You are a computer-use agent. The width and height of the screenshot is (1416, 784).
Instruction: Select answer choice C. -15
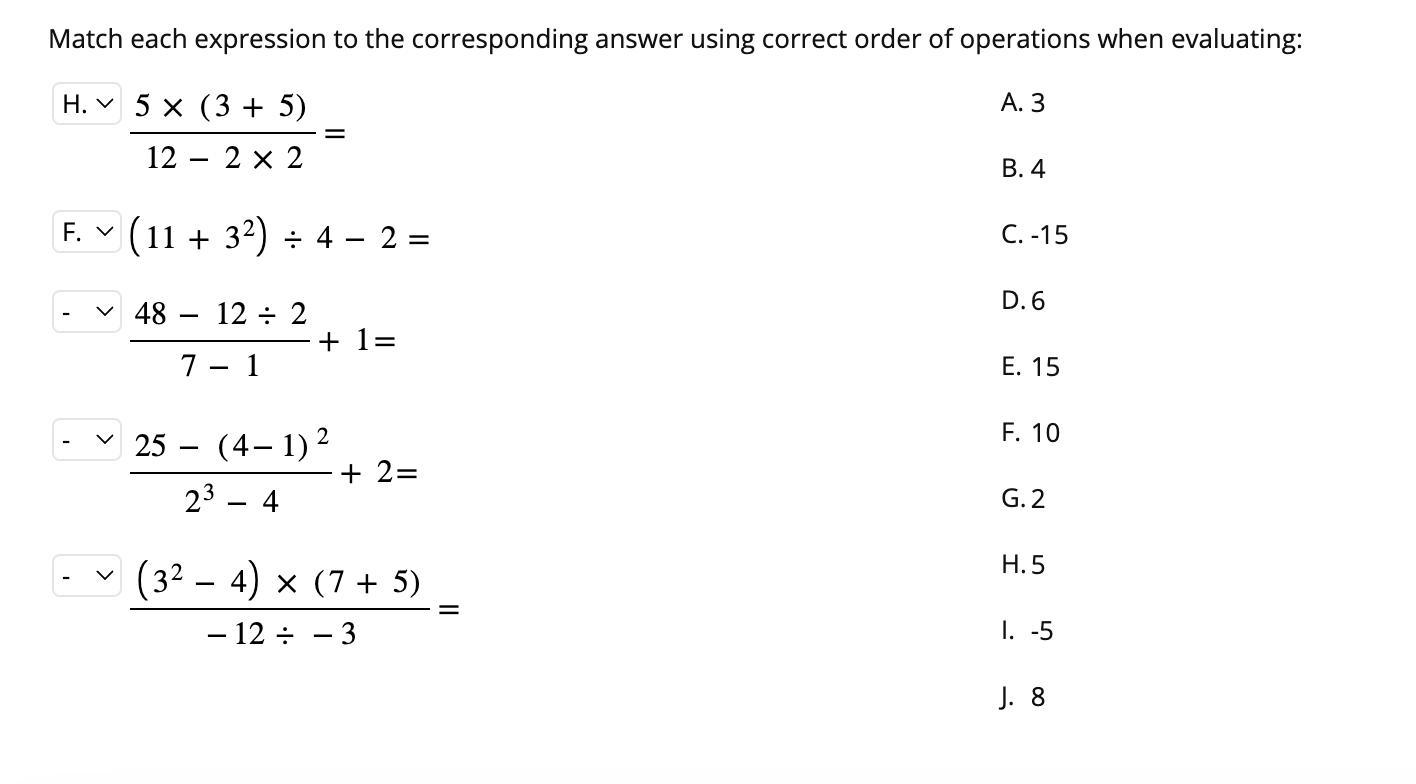point(1033,235)
